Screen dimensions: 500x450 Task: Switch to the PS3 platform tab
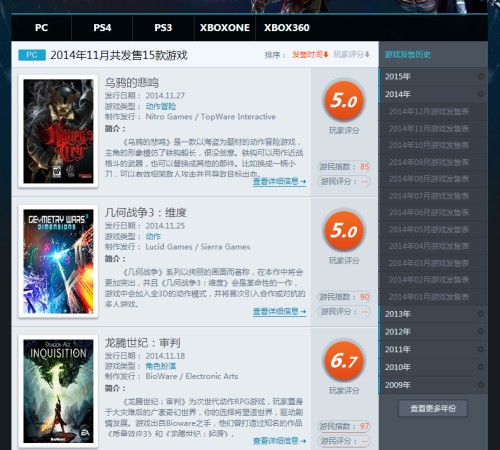(163, 28)
